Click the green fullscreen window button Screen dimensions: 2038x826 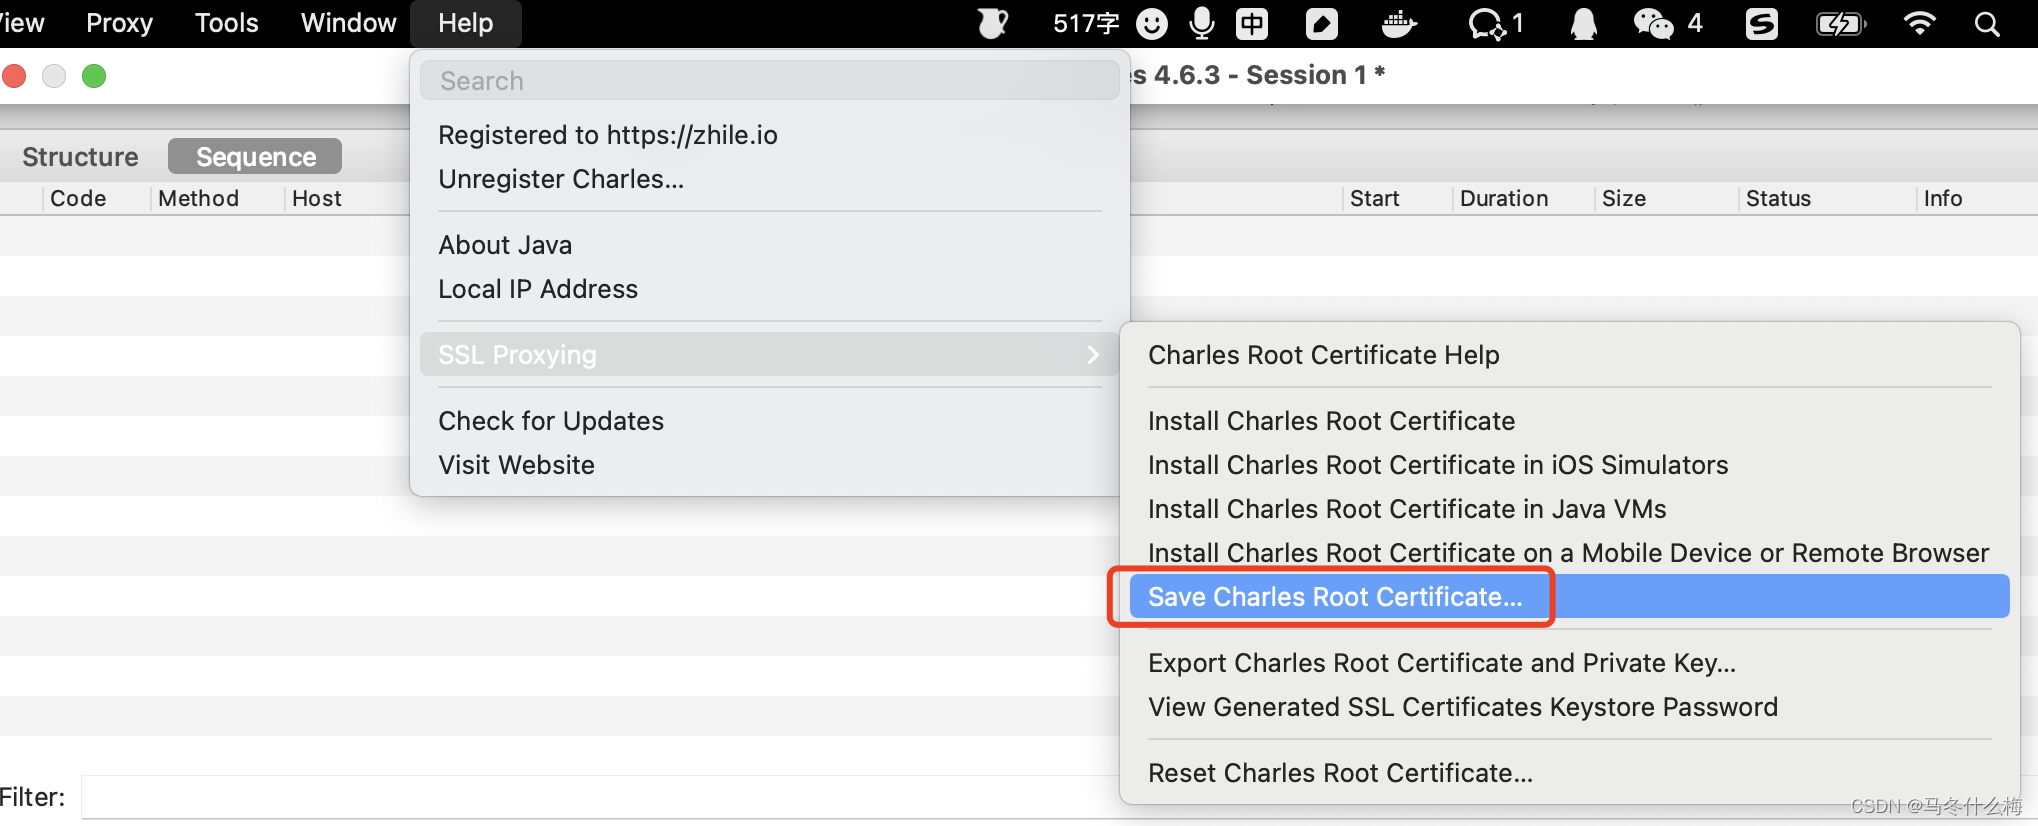point(94,76)
